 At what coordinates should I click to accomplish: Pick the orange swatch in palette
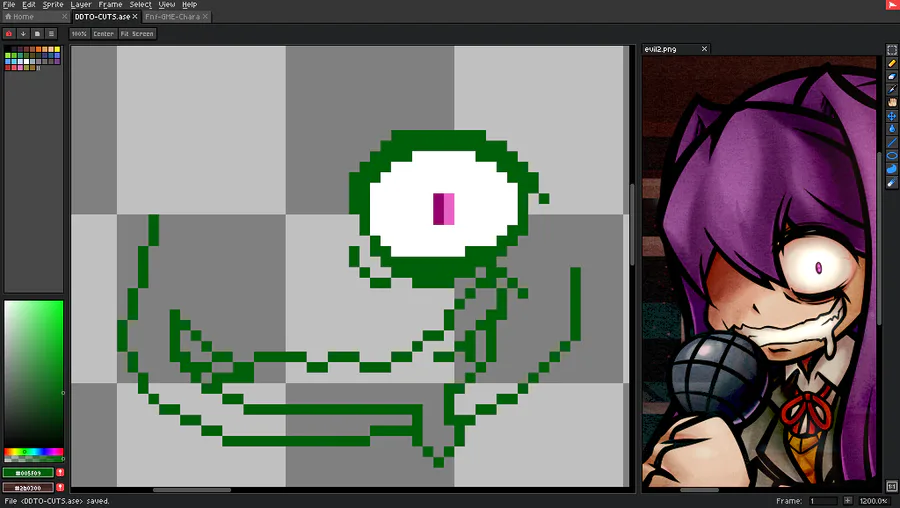(38, 49)
